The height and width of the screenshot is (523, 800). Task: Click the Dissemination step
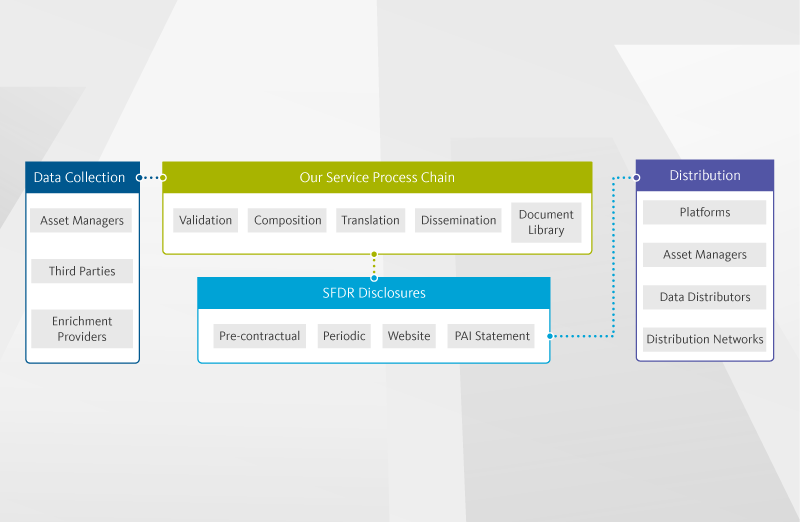[458, 220]
